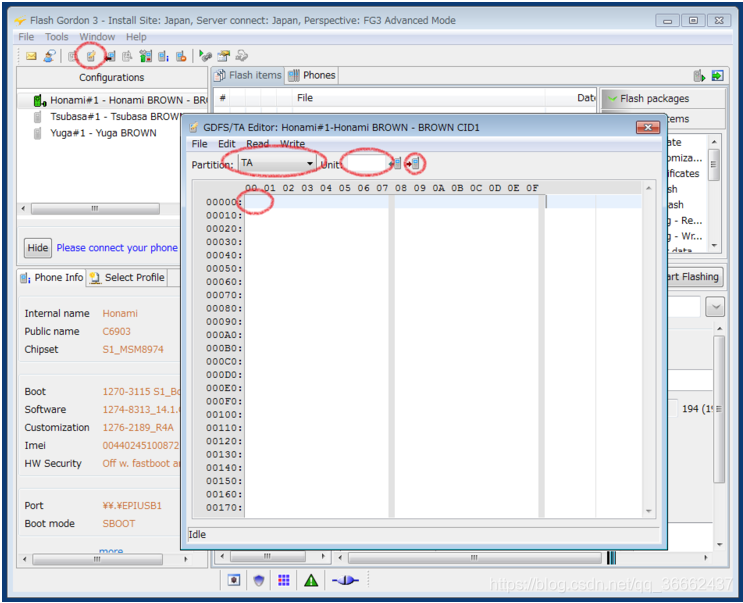Click the write unit red-arrow phone icon

pyautogui.click(x=414, y=164)
